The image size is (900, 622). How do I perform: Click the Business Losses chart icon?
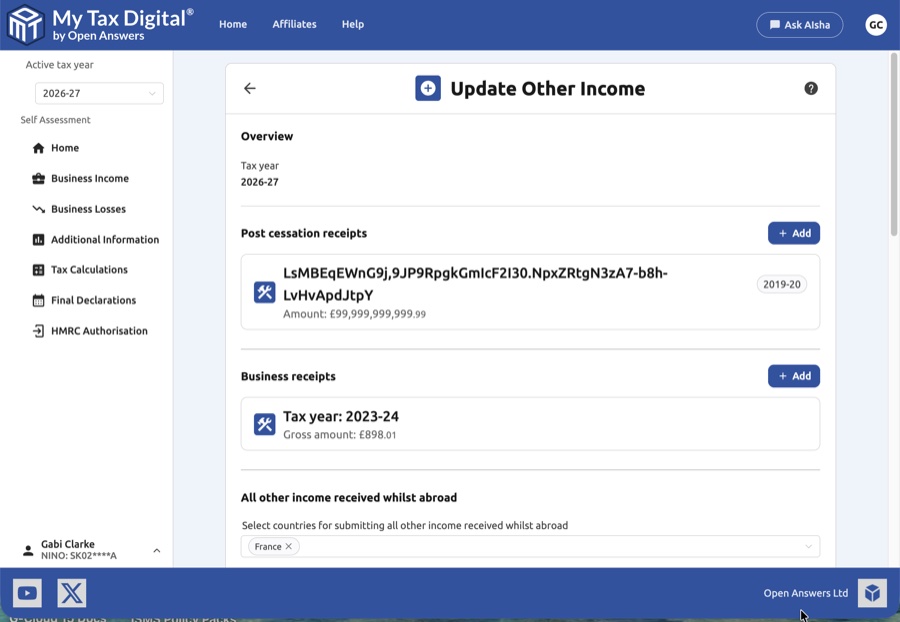tap(37, 209)
